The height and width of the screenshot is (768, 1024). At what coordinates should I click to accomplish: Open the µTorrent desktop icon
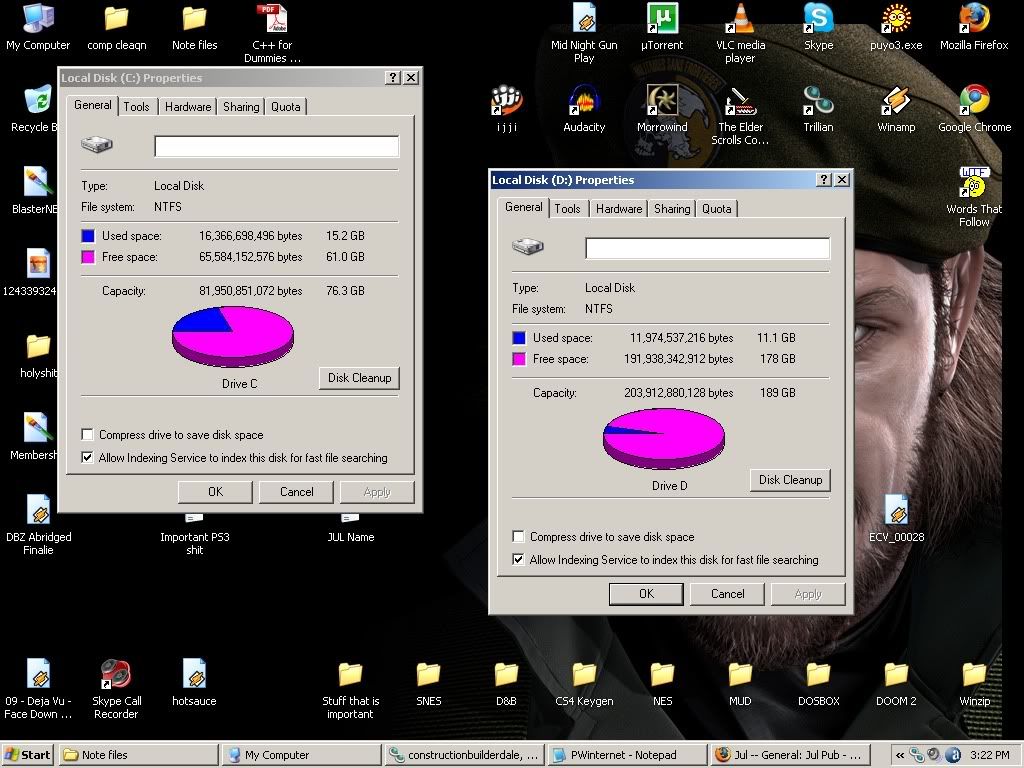pyautogui.click(x=661, y=19)
